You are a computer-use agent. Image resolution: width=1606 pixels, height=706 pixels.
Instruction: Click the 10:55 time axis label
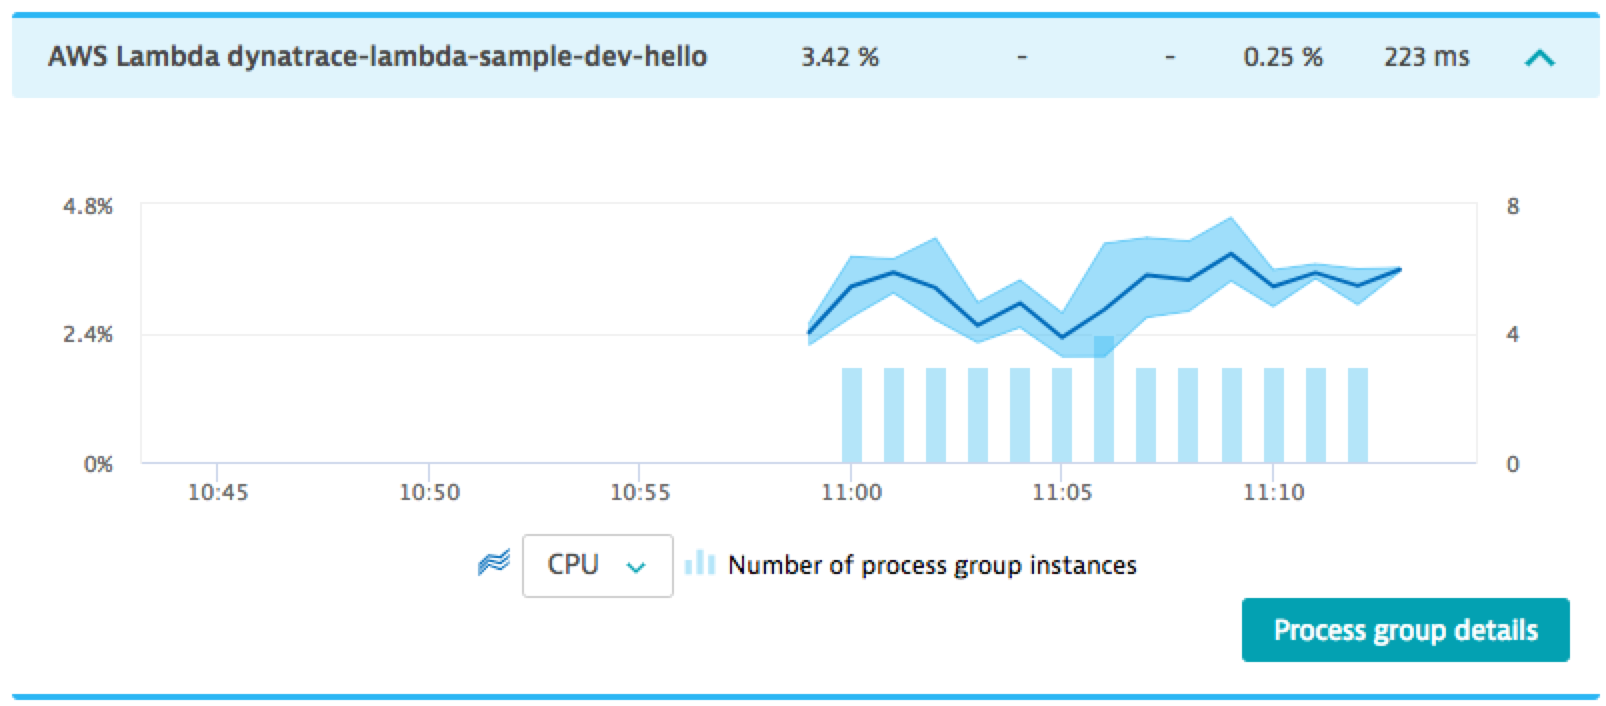[640, 492]
